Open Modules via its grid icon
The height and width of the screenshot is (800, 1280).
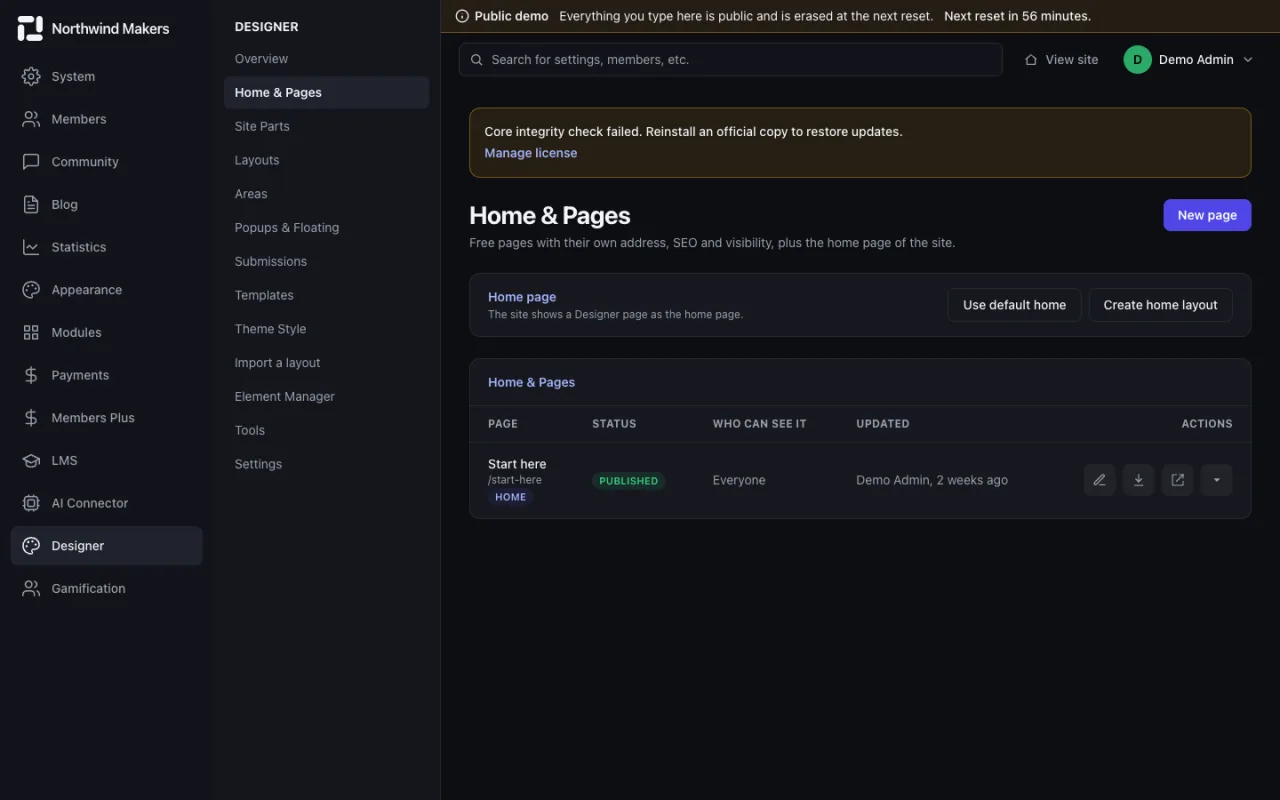click(31, 332)
